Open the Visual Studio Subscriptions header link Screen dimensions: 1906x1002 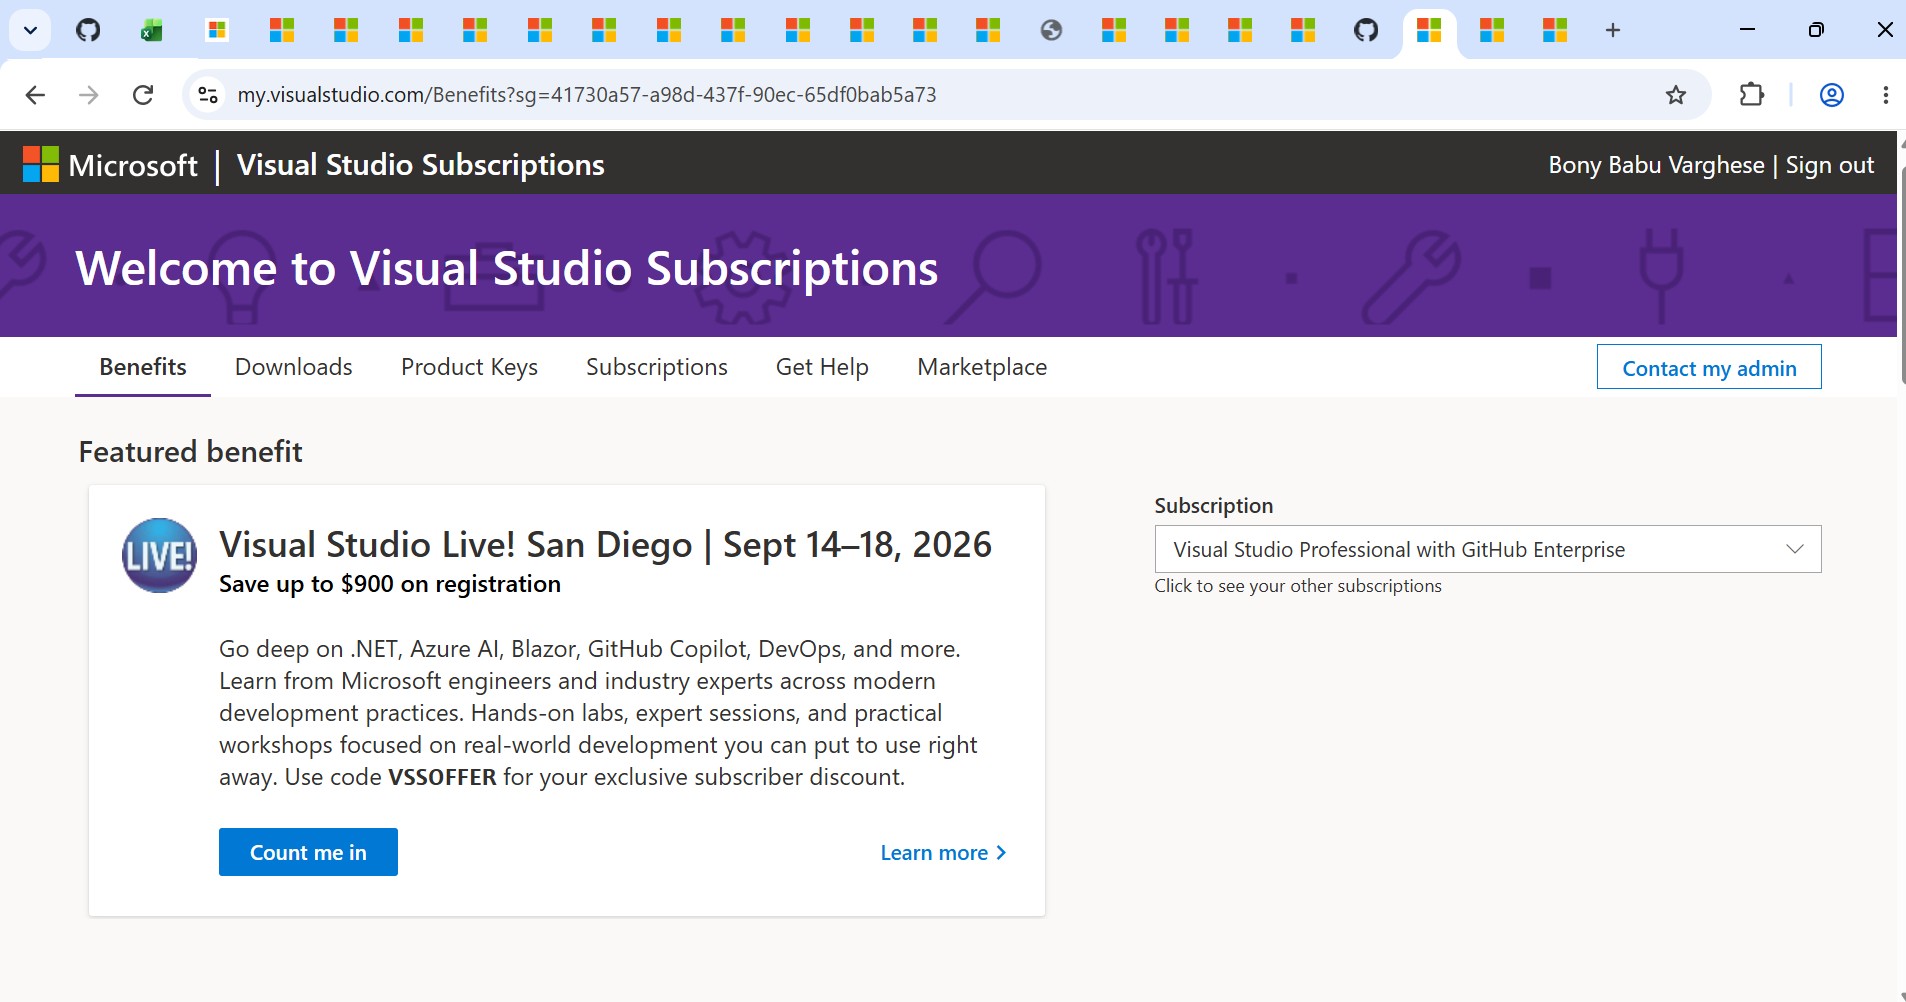tap(421, 165)
